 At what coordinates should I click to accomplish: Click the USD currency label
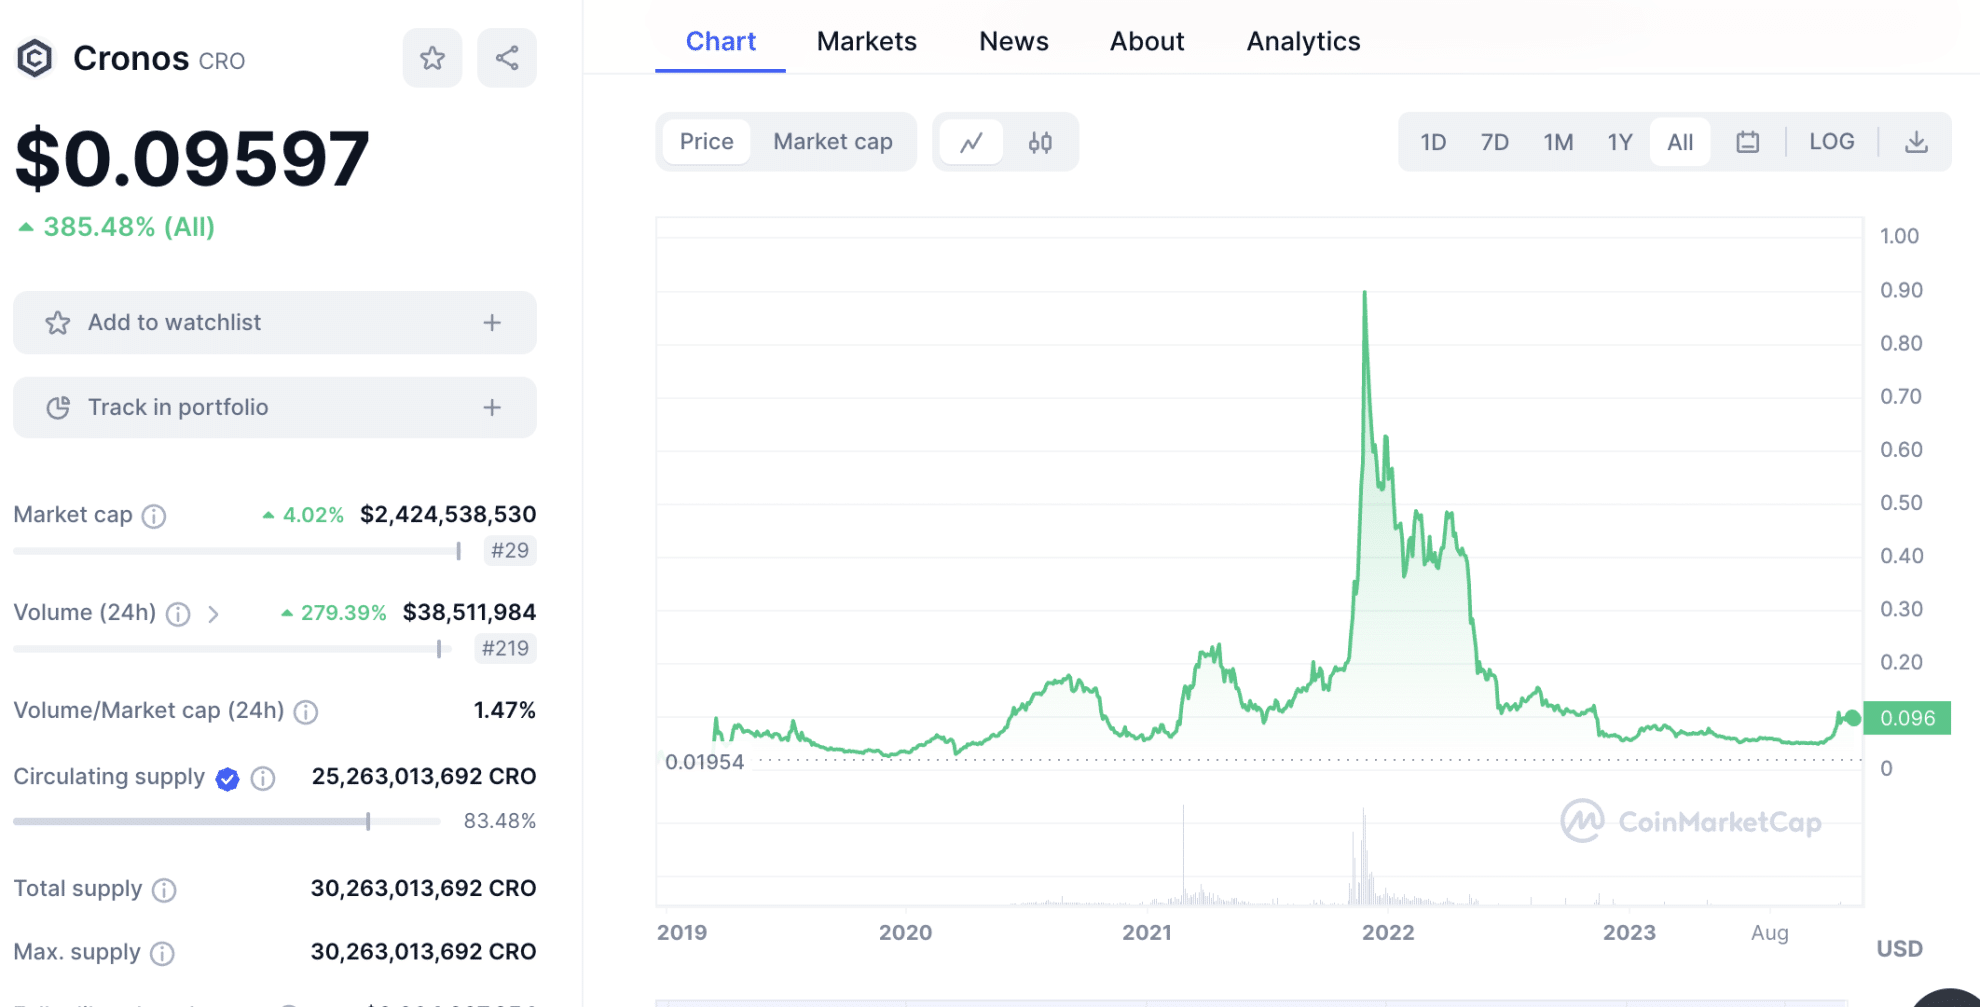(x=1899, y=949)
